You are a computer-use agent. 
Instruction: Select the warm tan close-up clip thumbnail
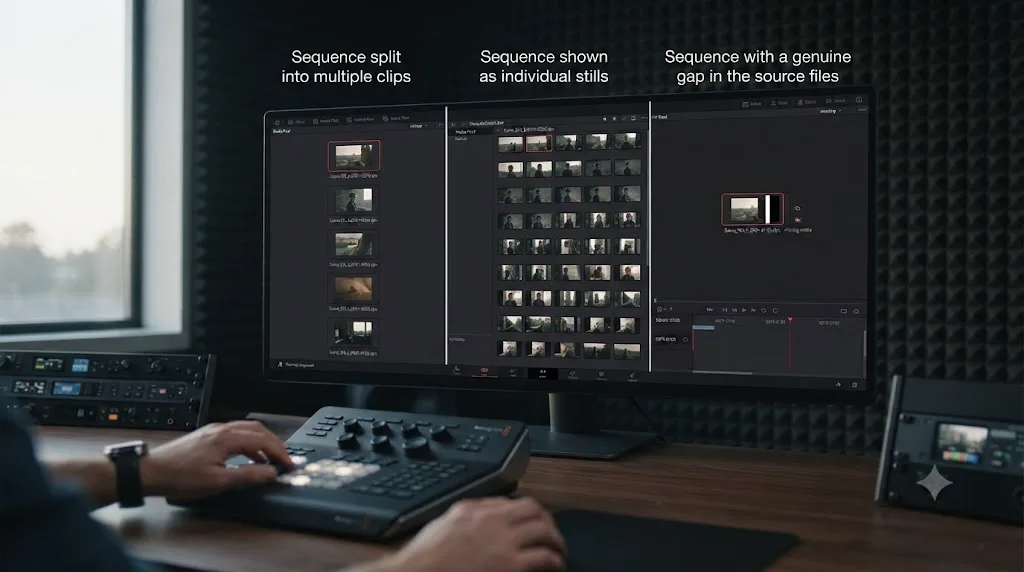tap(353, 288)
